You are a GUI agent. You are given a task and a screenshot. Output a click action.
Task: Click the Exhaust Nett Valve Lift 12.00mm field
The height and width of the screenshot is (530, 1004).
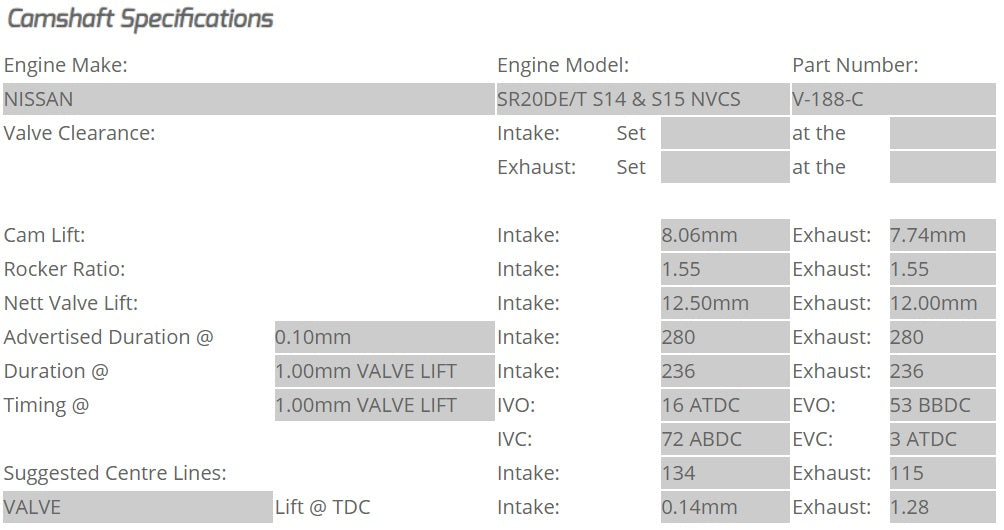coord(942,304)
